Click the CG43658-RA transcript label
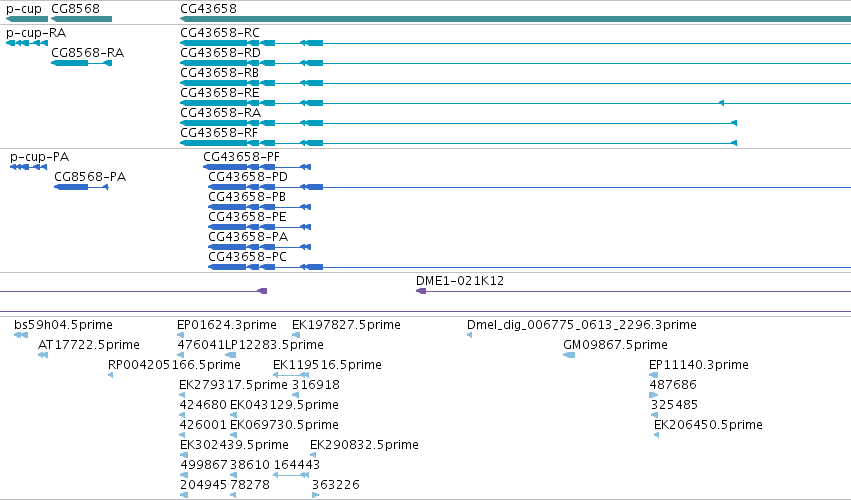Viewport: 851px width, 500px height. pyautogui.click(x=220, y=112)
